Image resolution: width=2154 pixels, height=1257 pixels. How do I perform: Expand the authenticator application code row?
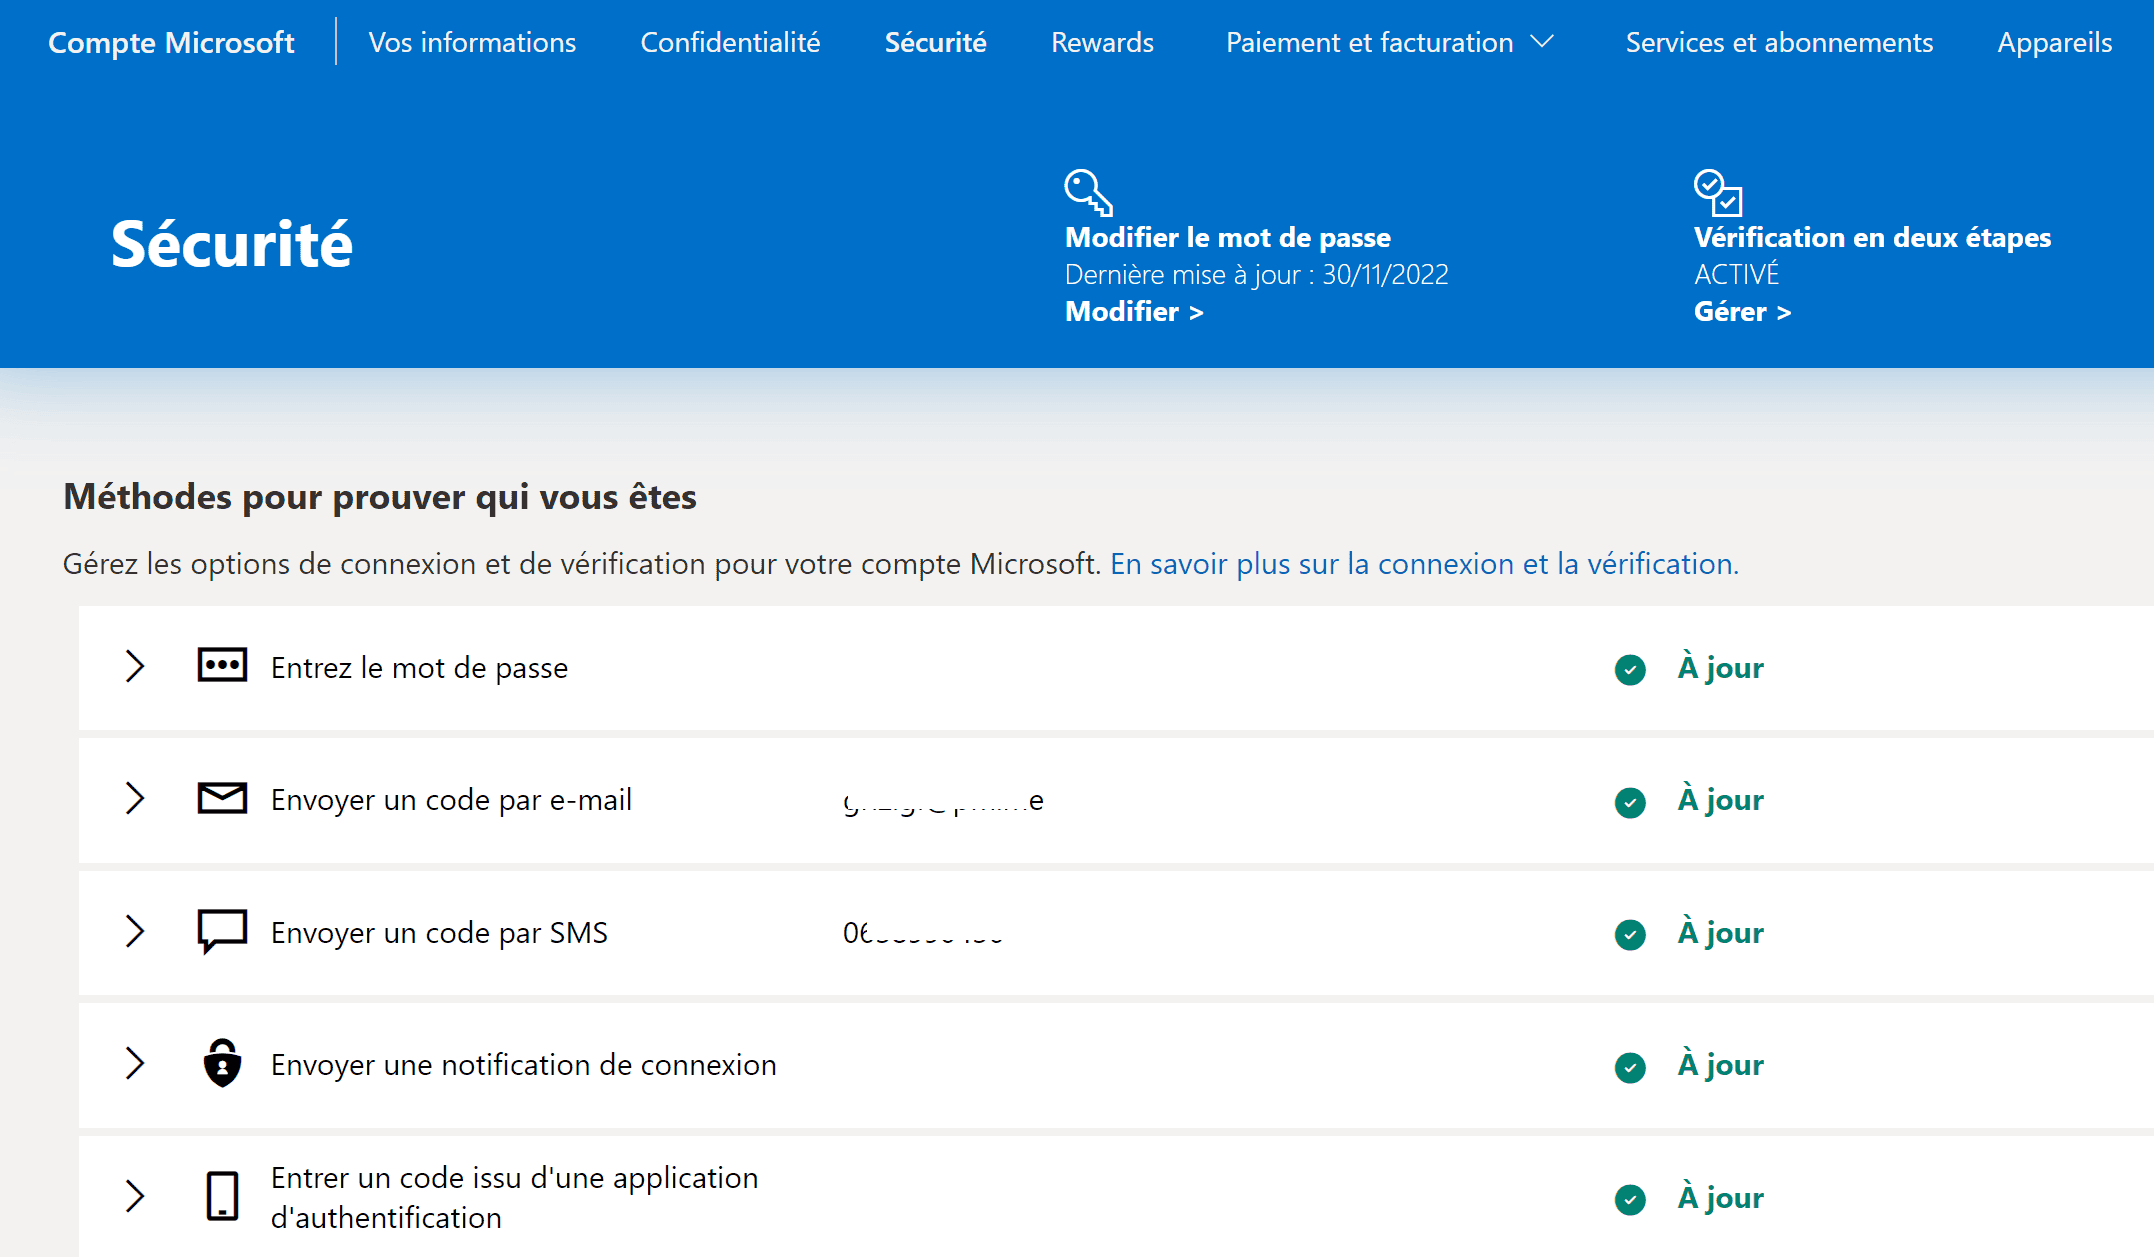pos(135,1196)
